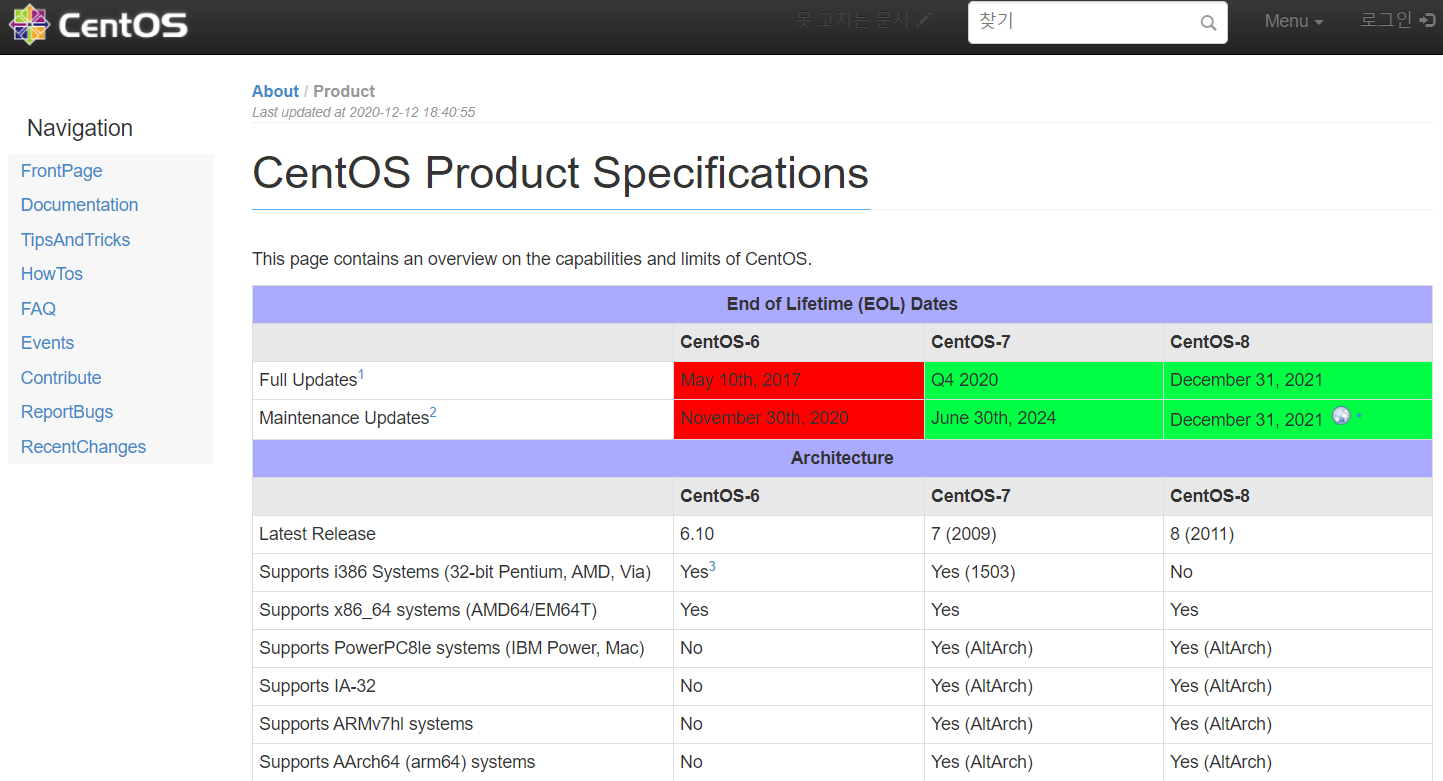Image resolution: width=1443 pixels, height=781 pixels.
Task: Go to the About breadcrumb link
Action: (275, 91)
